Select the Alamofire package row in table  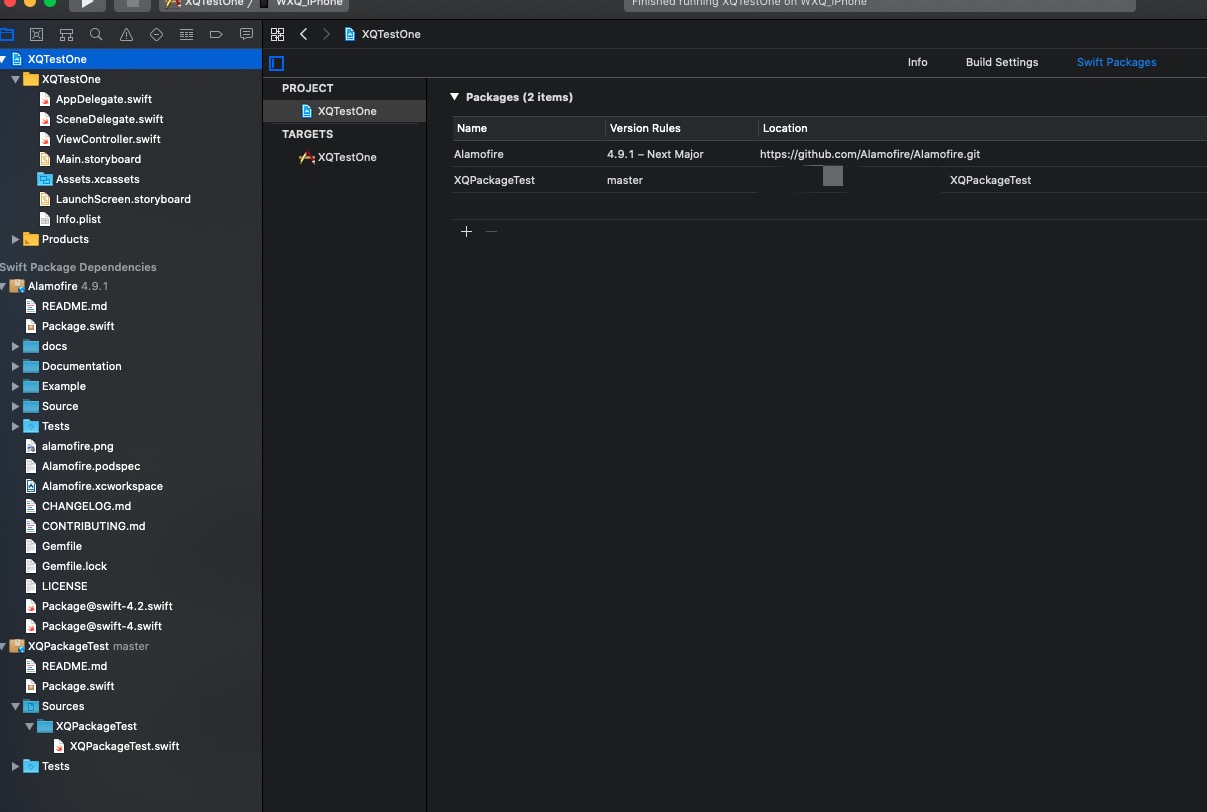(x=829, y=154)
